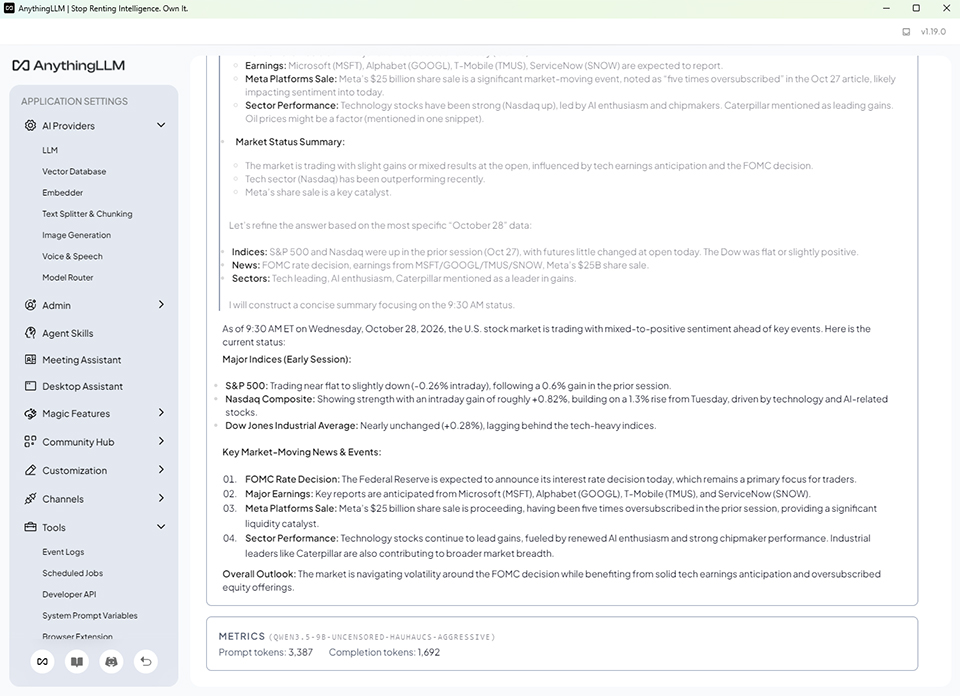Open documentation via the book icon

pos(77,662)
